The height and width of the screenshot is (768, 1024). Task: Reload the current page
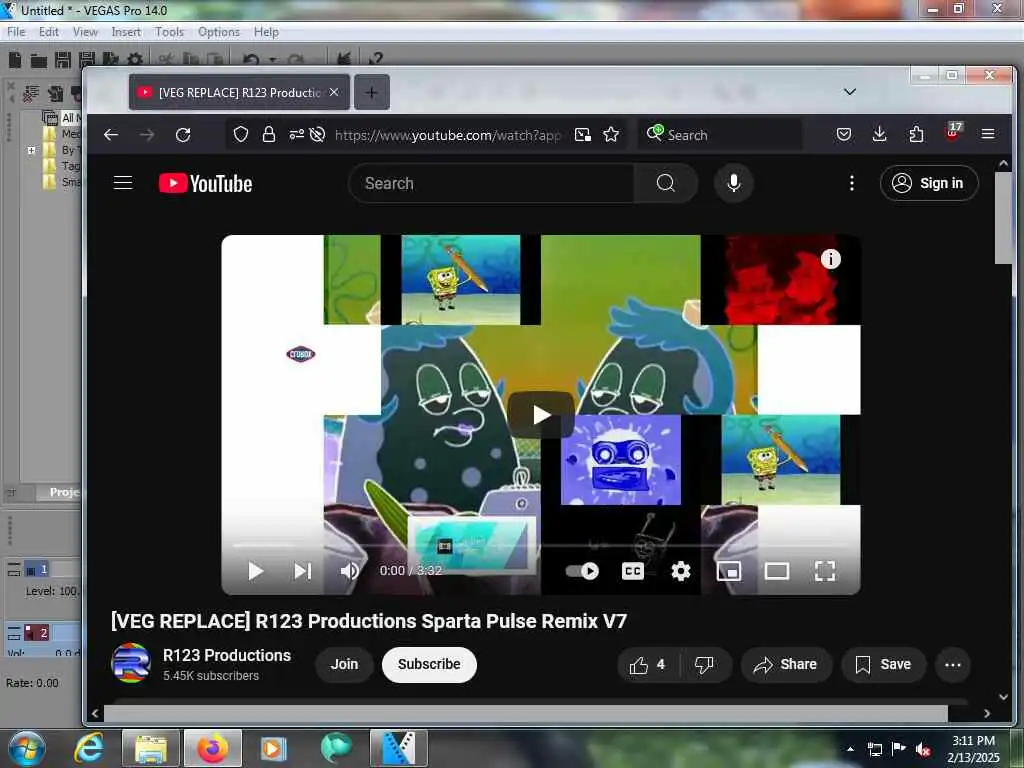point(183,135)
